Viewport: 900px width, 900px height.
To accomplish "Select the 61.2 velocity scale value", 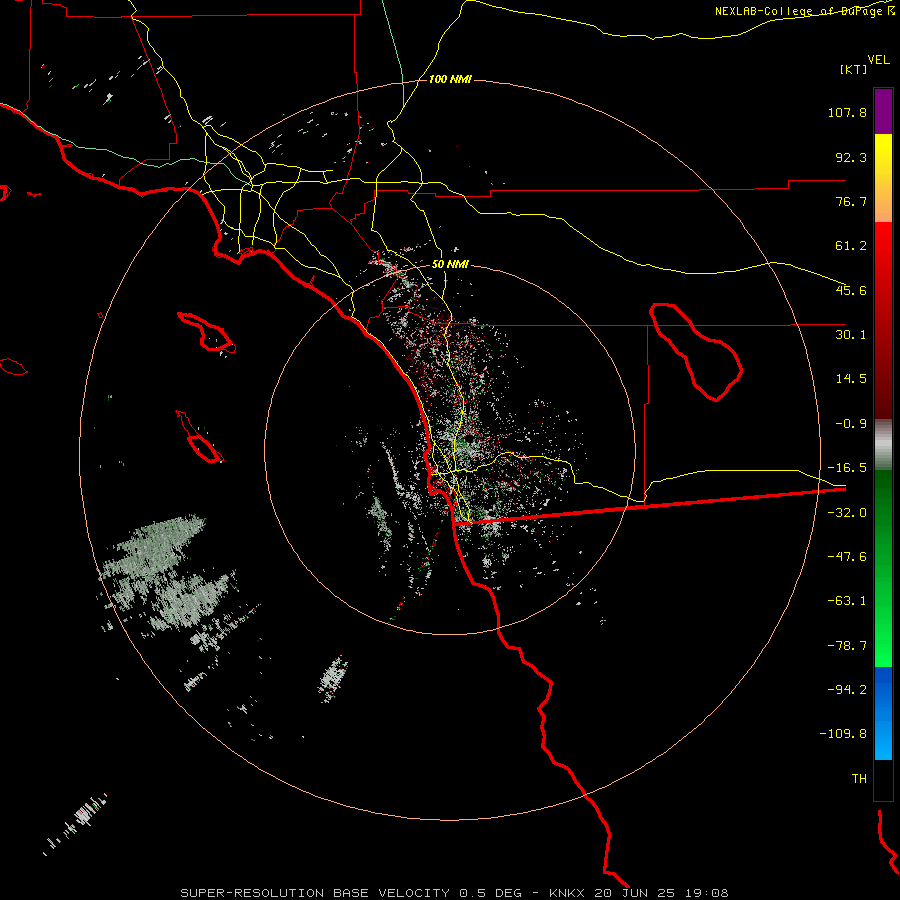I will tap(851, 246).
